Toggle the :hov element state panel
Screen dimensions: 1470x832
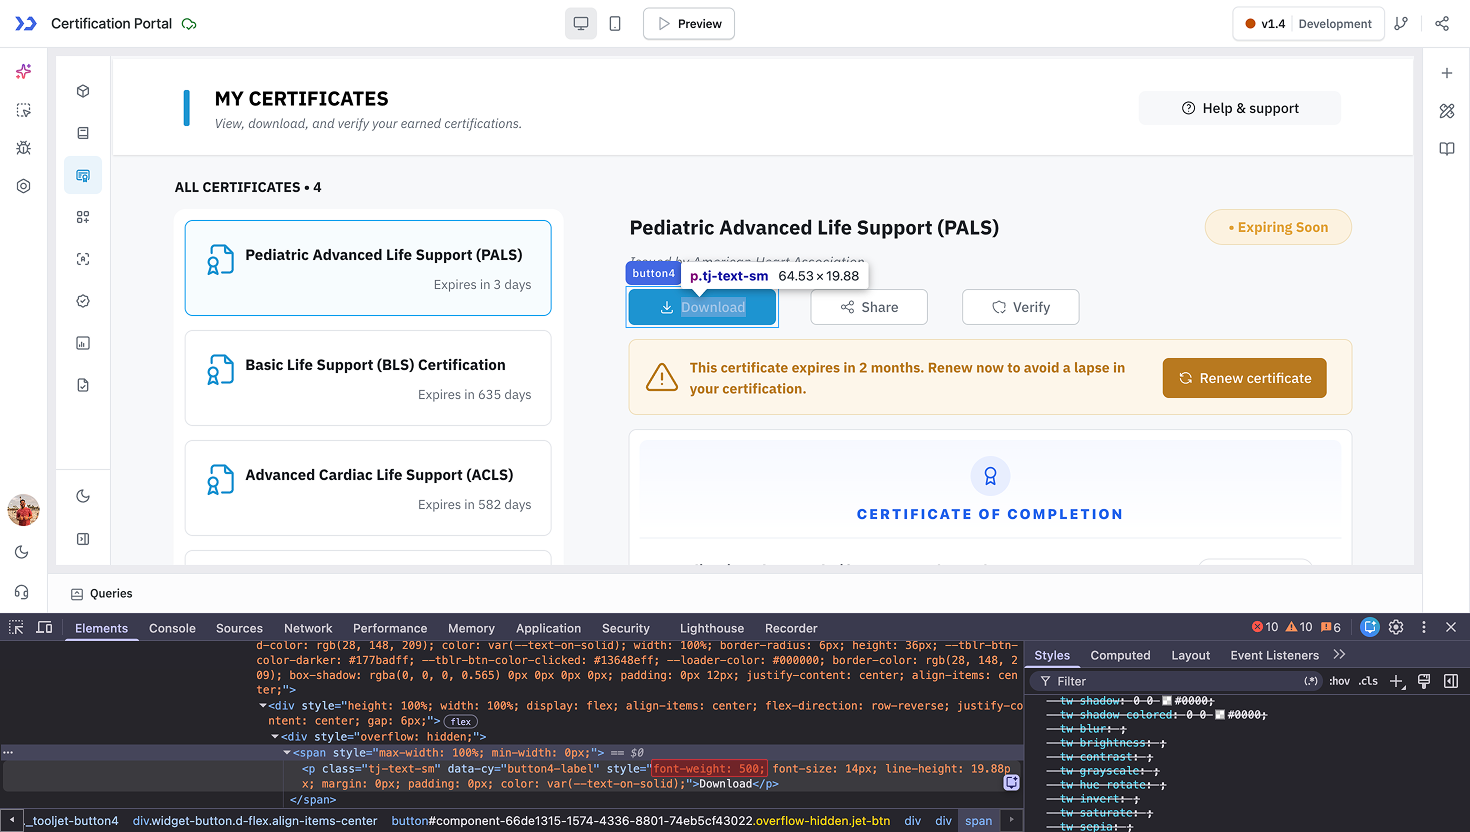[1340, 681]
